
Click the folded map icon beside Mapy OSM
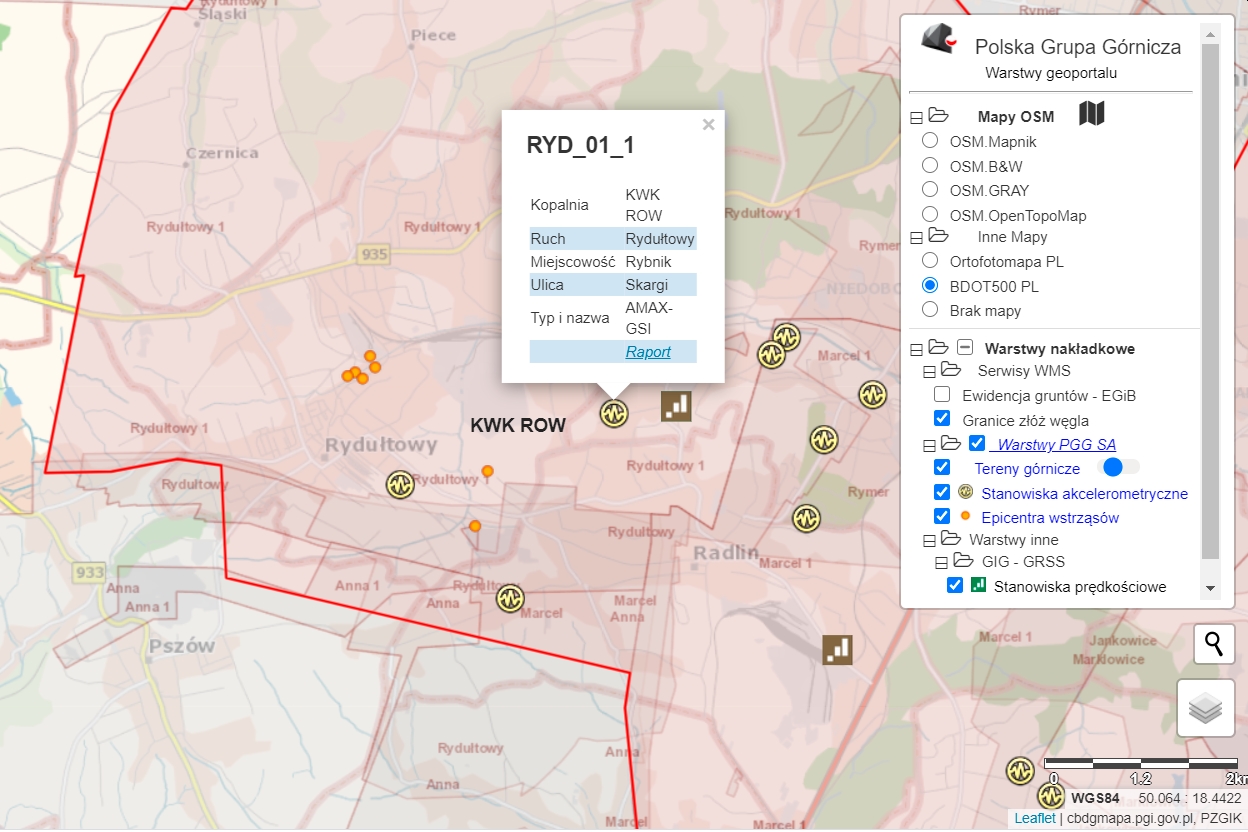click(1092, 113)
